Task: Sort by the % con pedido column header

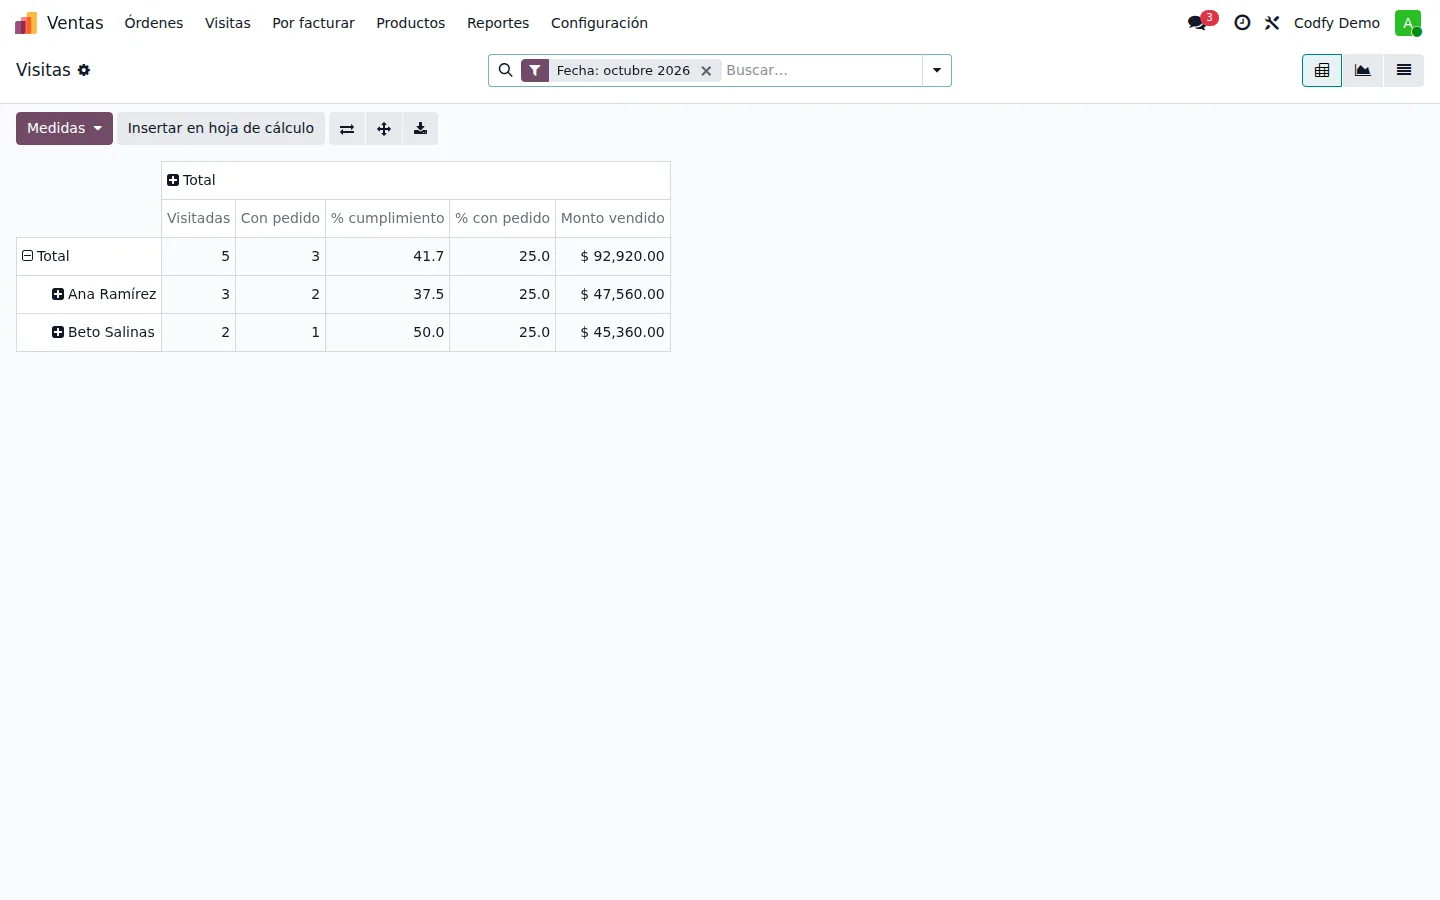Action: point(502,218)
